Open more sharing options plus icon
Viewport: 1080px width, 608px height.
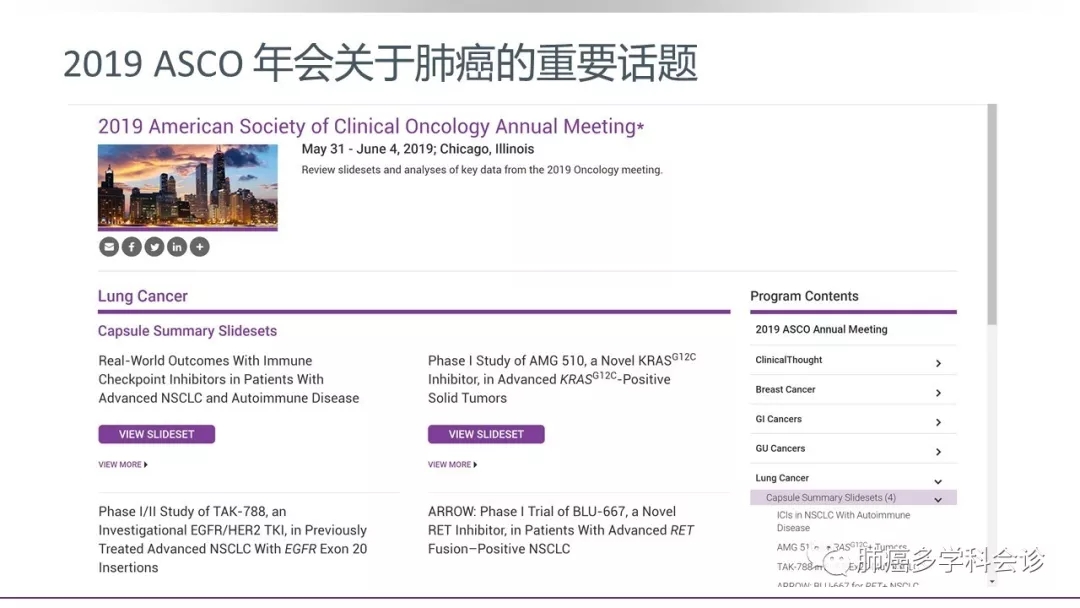200,247
